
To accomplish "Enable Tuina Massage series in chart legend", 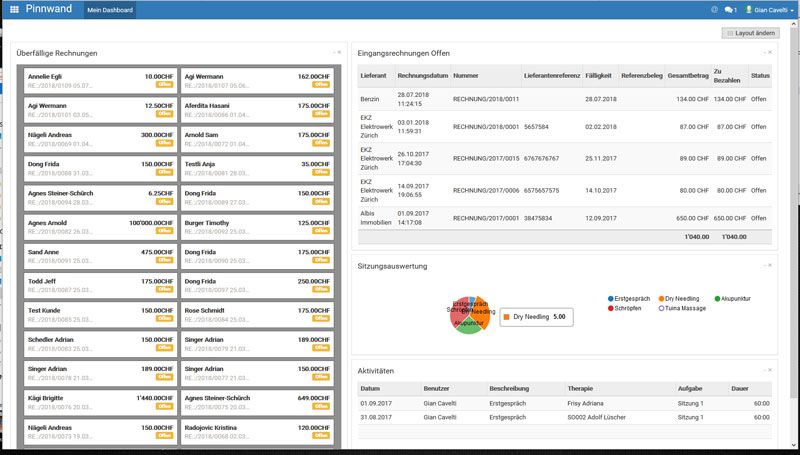I will coord(682,309).
